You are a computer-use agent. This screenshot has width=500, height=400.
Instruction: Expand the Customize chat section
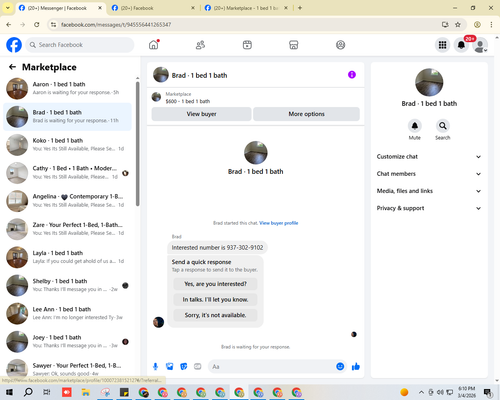429,157
